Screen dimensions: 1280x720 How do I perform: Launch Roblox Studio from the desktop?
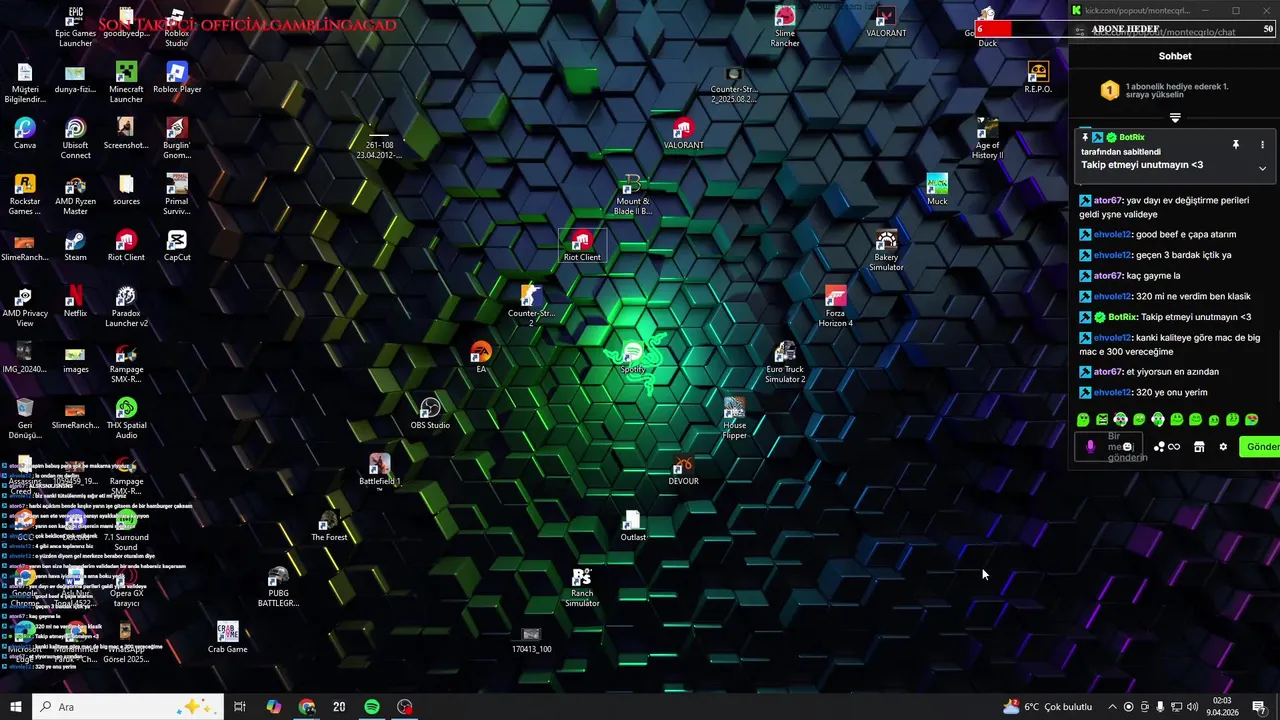[176, 27]
